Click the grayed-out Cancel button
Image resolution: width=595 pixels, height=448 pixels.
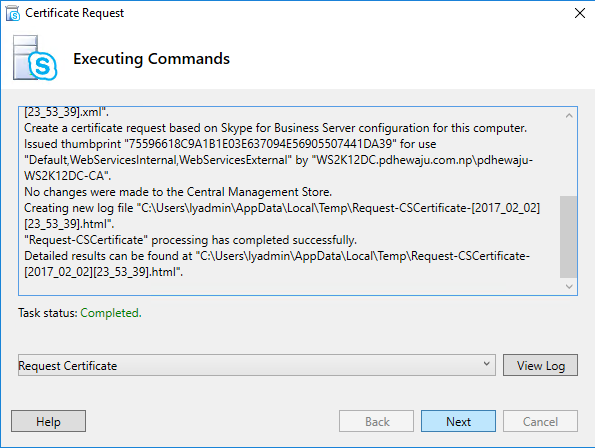(540, 421)
